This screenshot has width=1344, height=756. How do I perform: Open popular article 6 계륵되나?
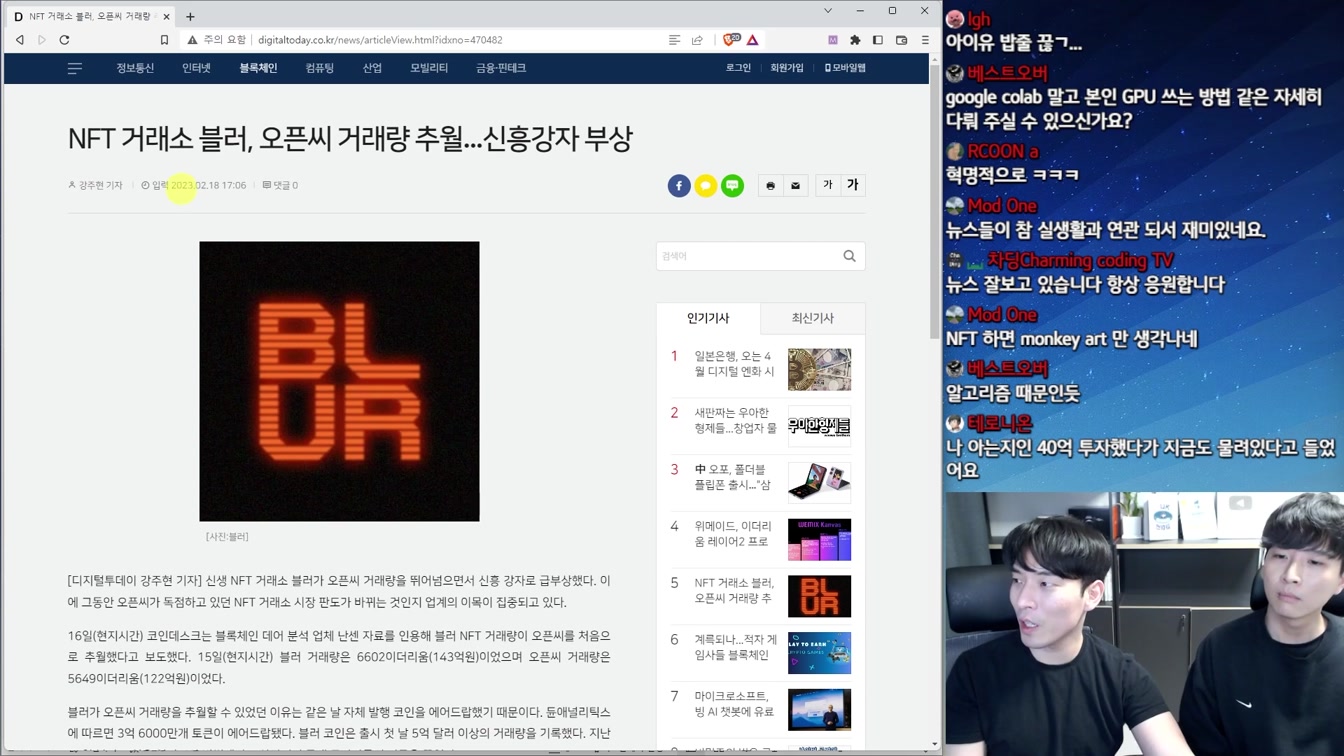735,647
